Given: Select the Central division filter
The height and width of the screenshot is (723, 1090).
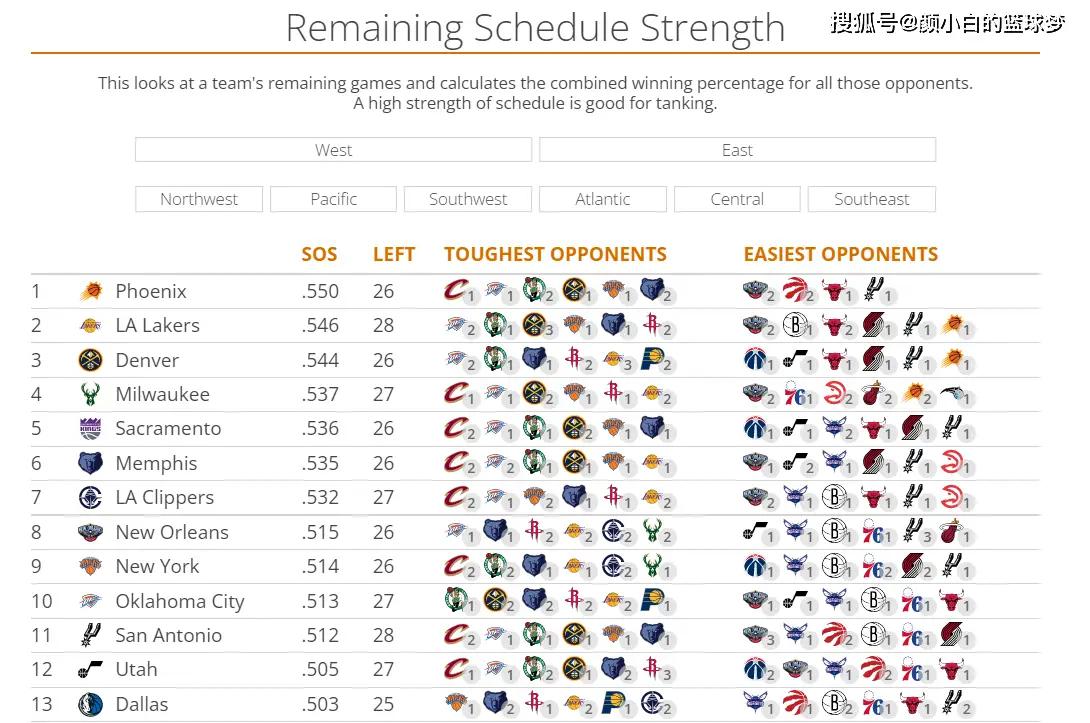Looking at the screenshot, I should (x=738, y=200).
